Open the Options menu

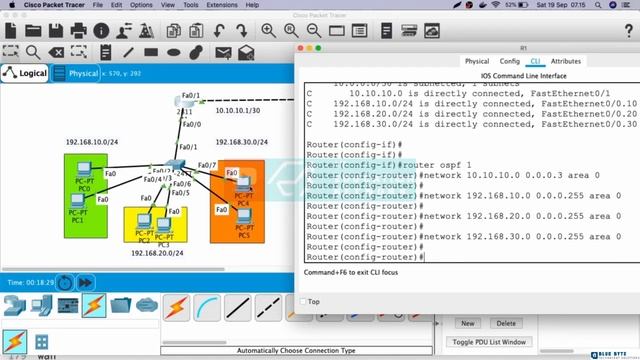141,5
